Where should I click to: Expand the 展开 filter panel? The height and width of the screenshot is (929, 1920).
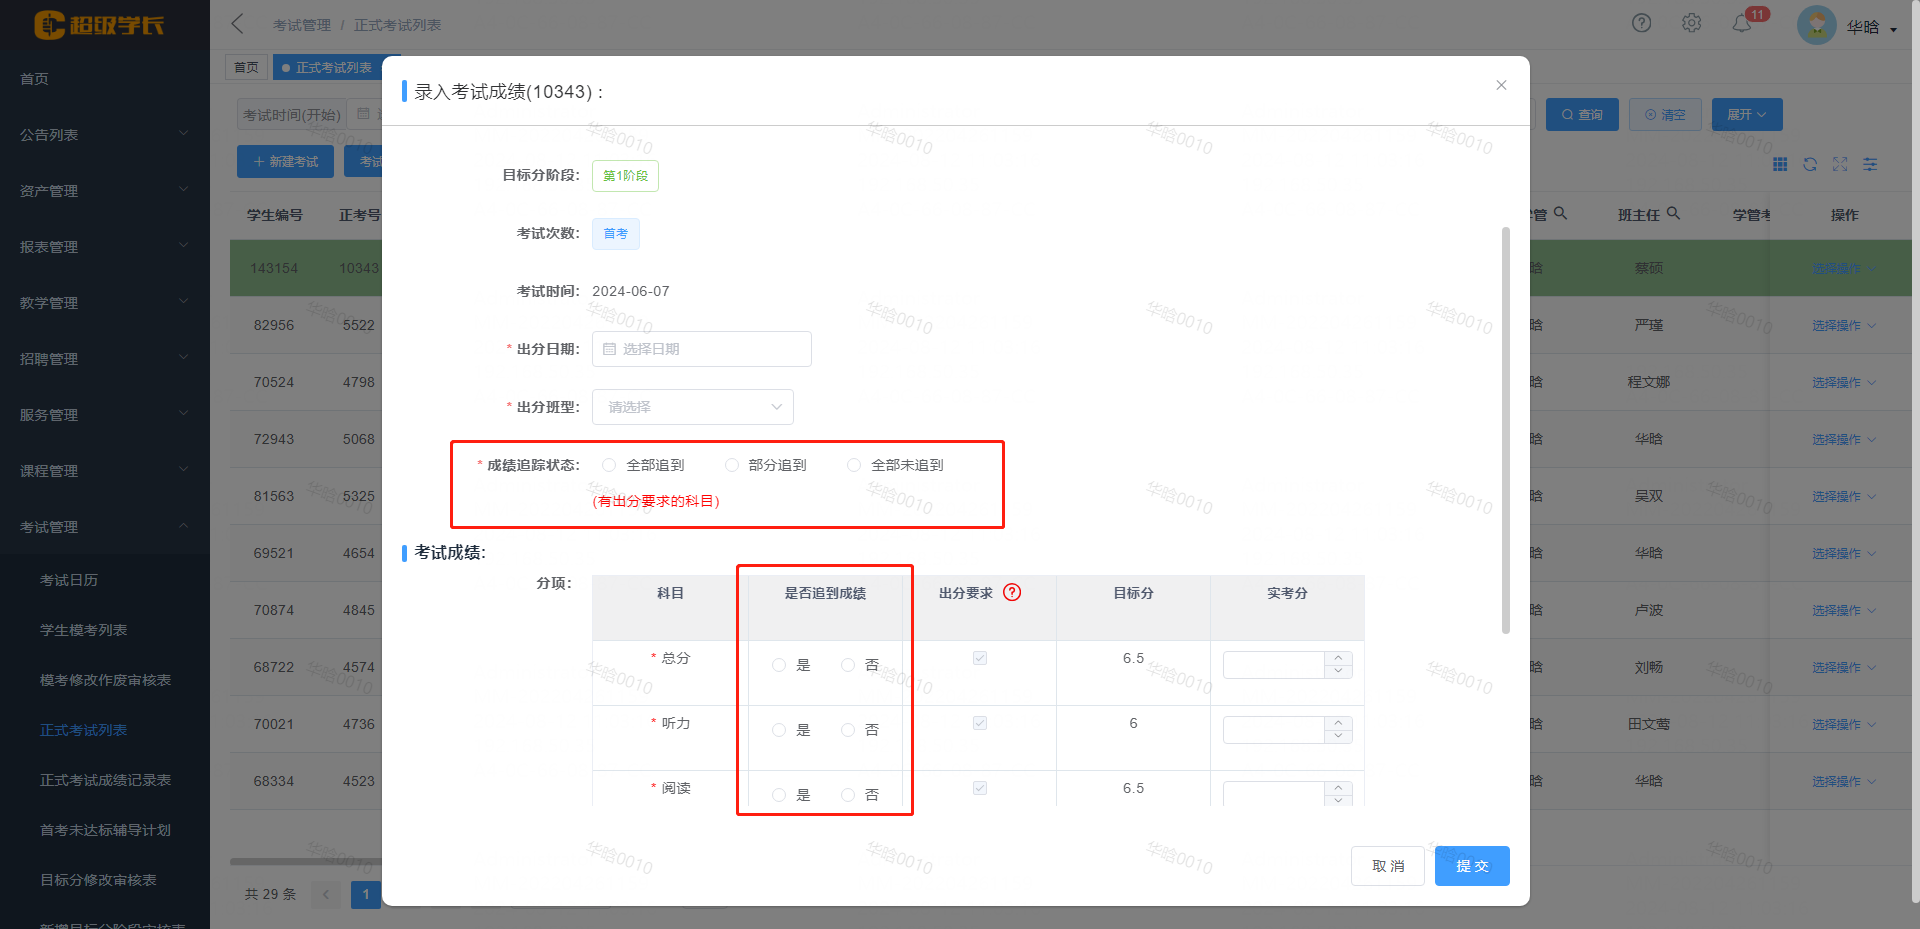pyautogui.click(x=1746, y=114)
